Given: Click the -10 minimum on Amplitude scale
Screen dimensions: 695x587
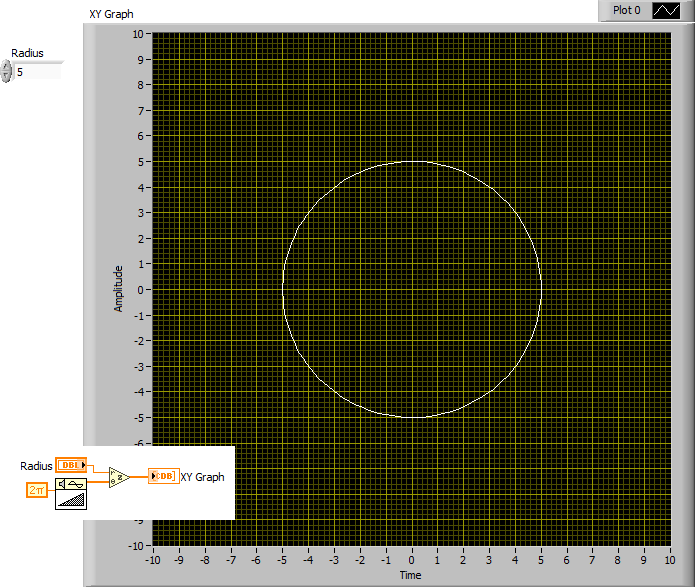Looking at the screenshot, I should pos(136,546).
